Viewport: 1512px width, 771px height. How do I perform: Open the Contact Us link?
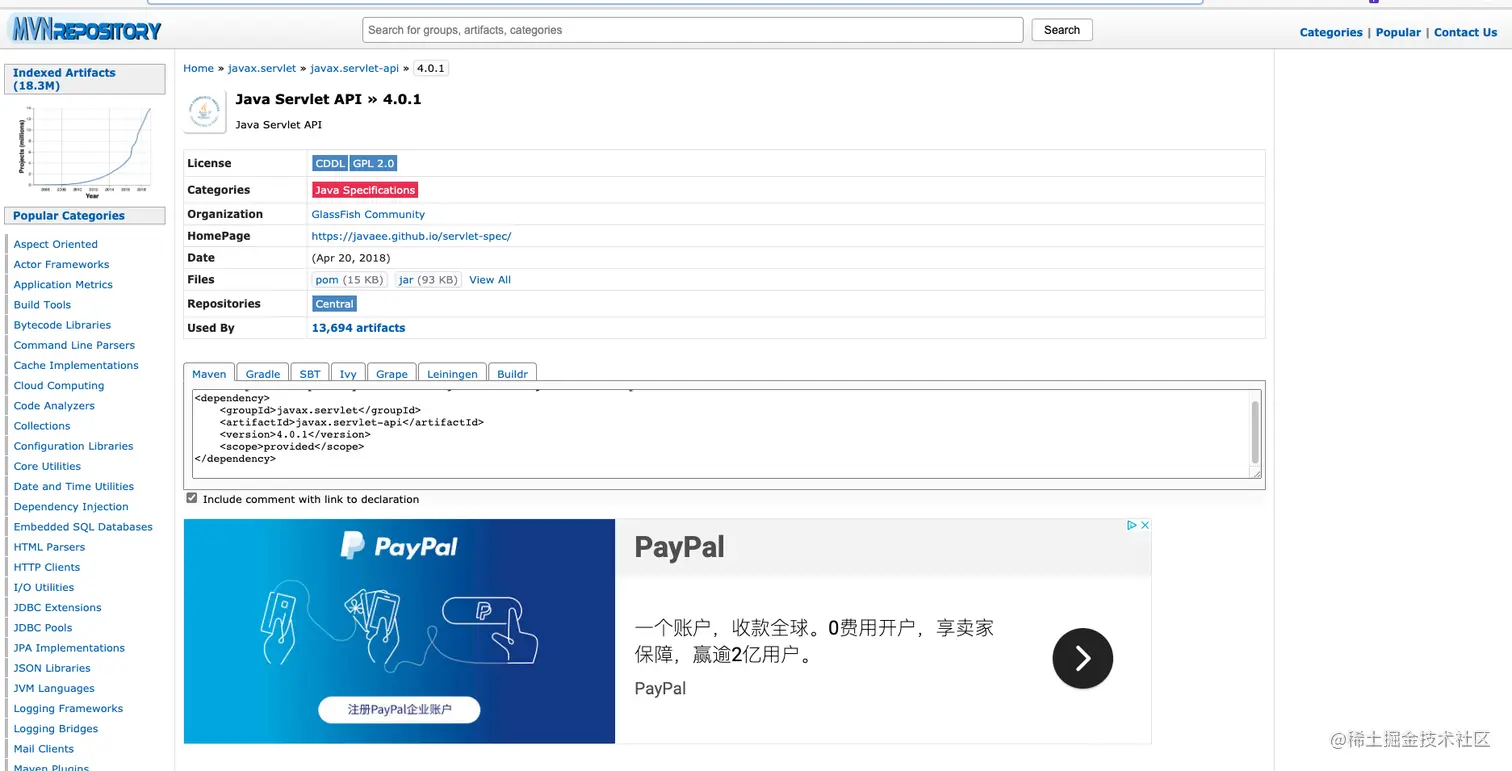pyautogui.click(x=1465, y=32)
